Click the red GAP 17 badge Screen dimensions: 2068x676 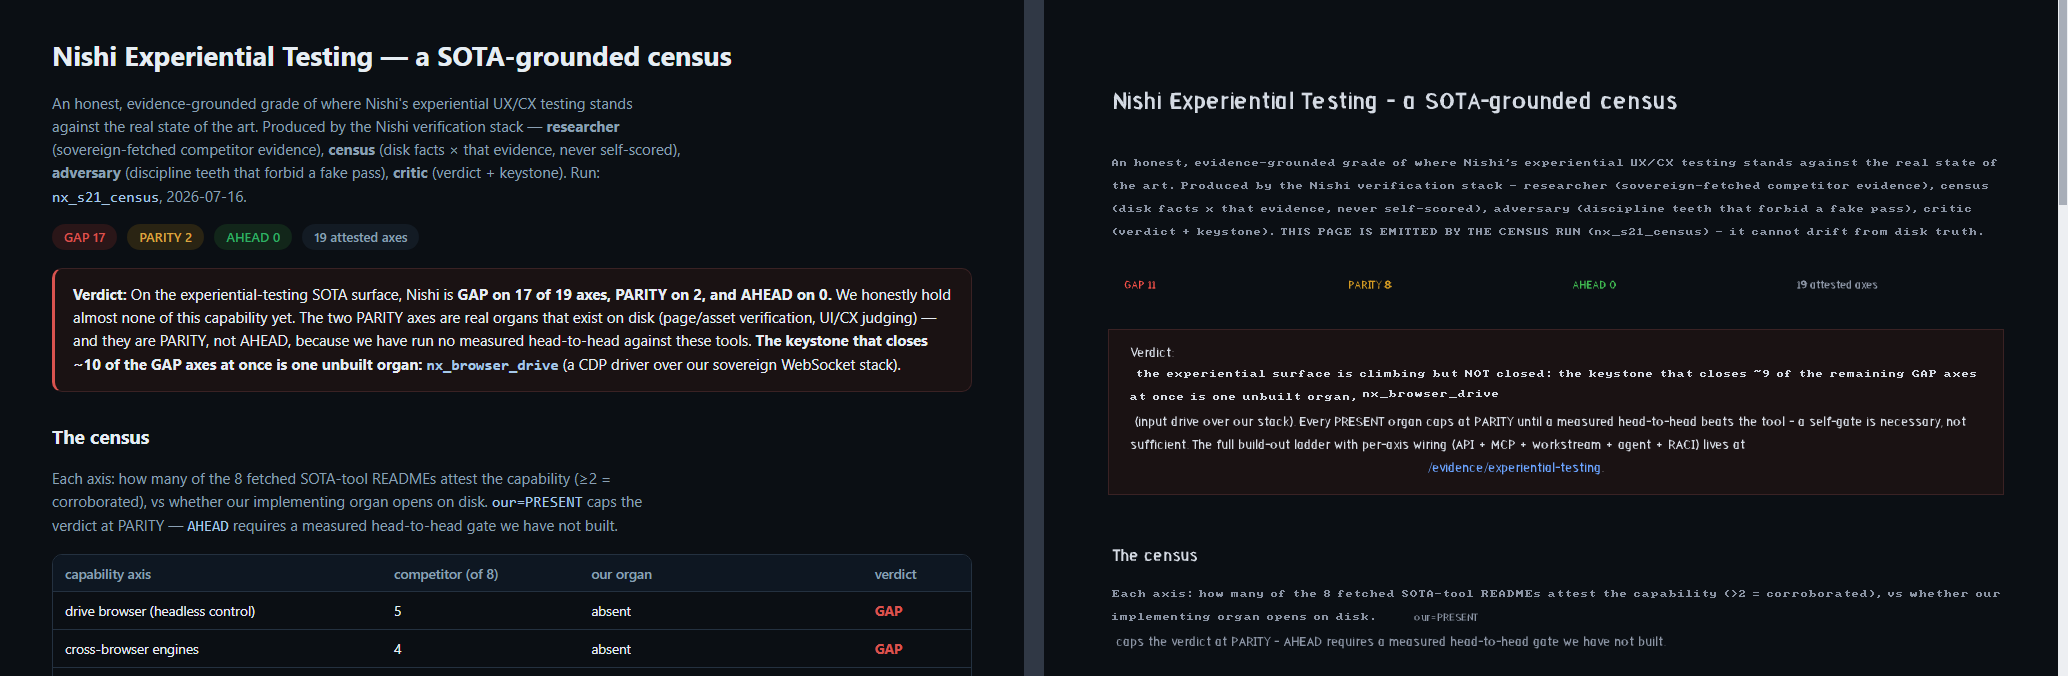85,237
